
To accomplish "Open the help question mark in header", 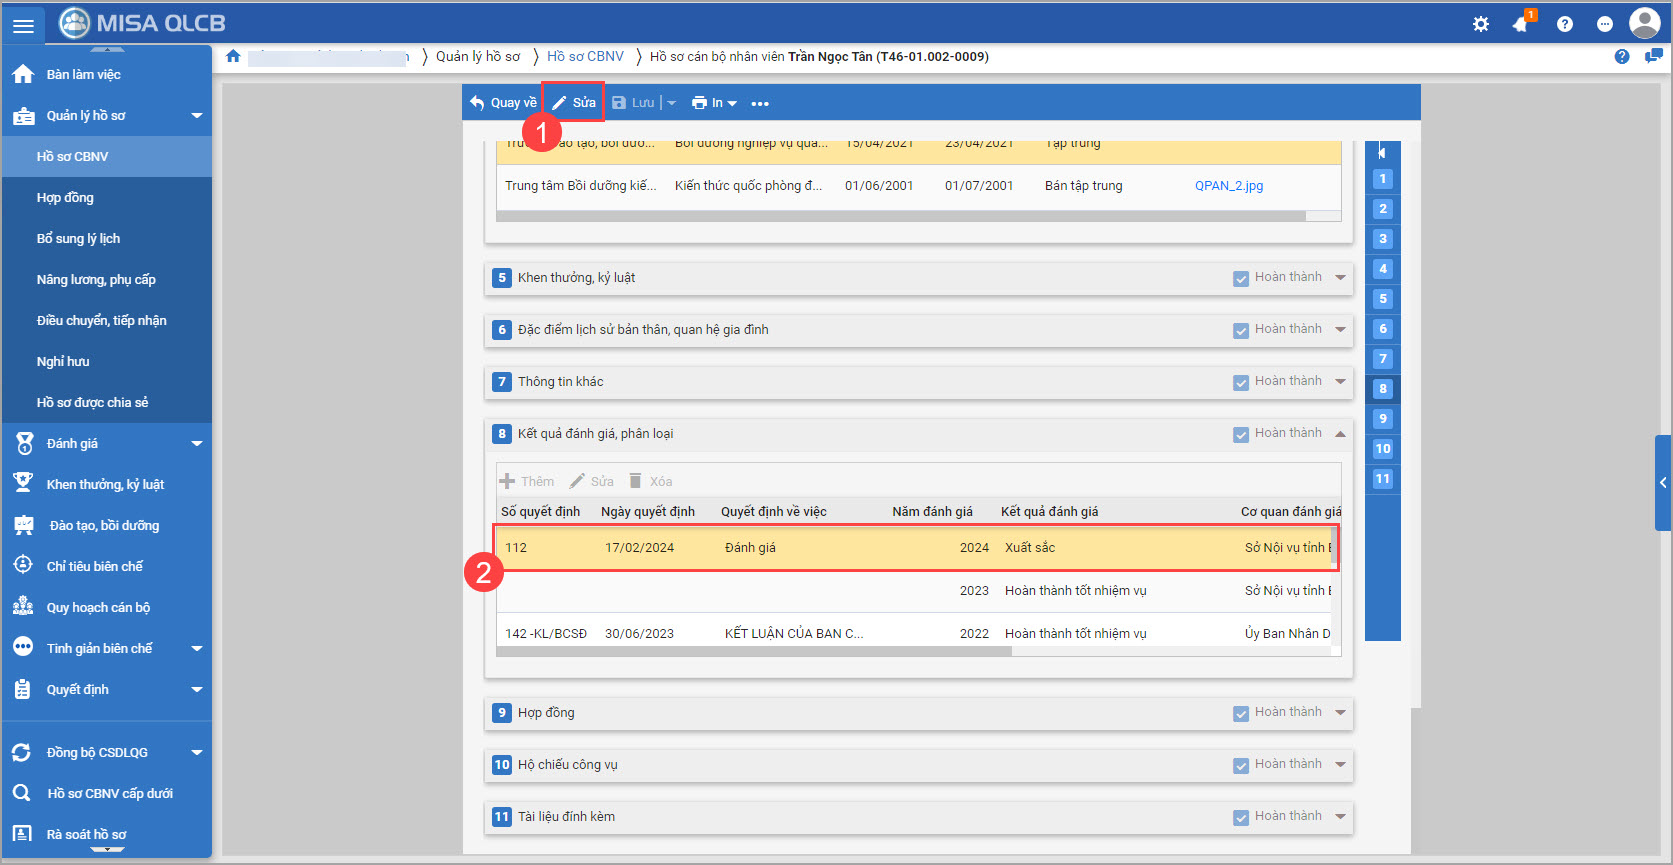I will click(1565, 24).
